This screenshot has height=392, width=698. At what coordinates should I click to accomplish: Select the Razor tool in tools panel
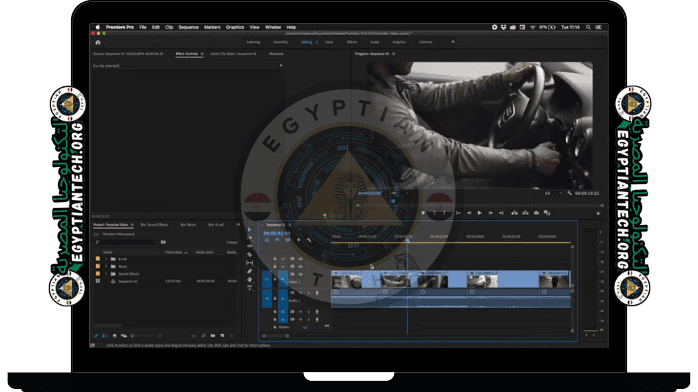(x=250, y=255)
